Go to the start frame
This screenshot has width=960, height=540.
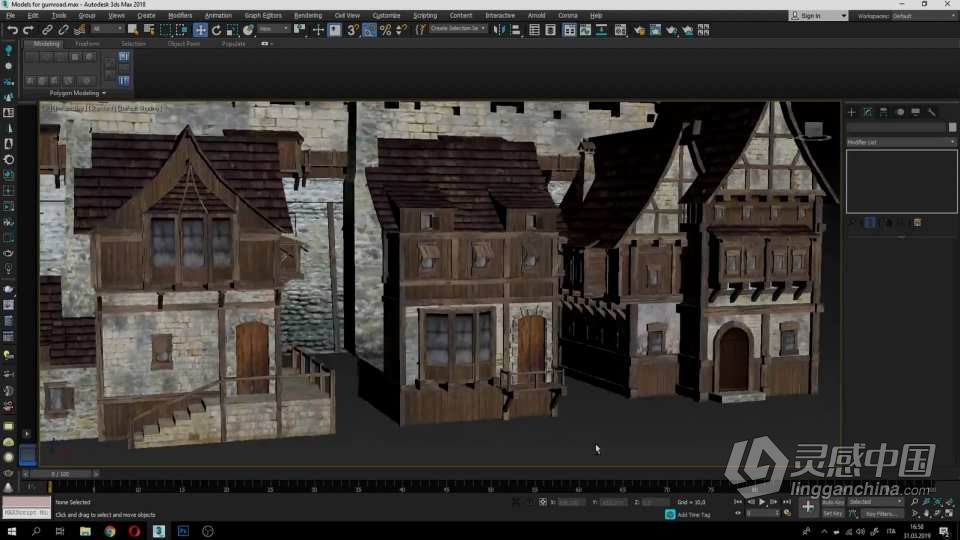coord(738,502)
